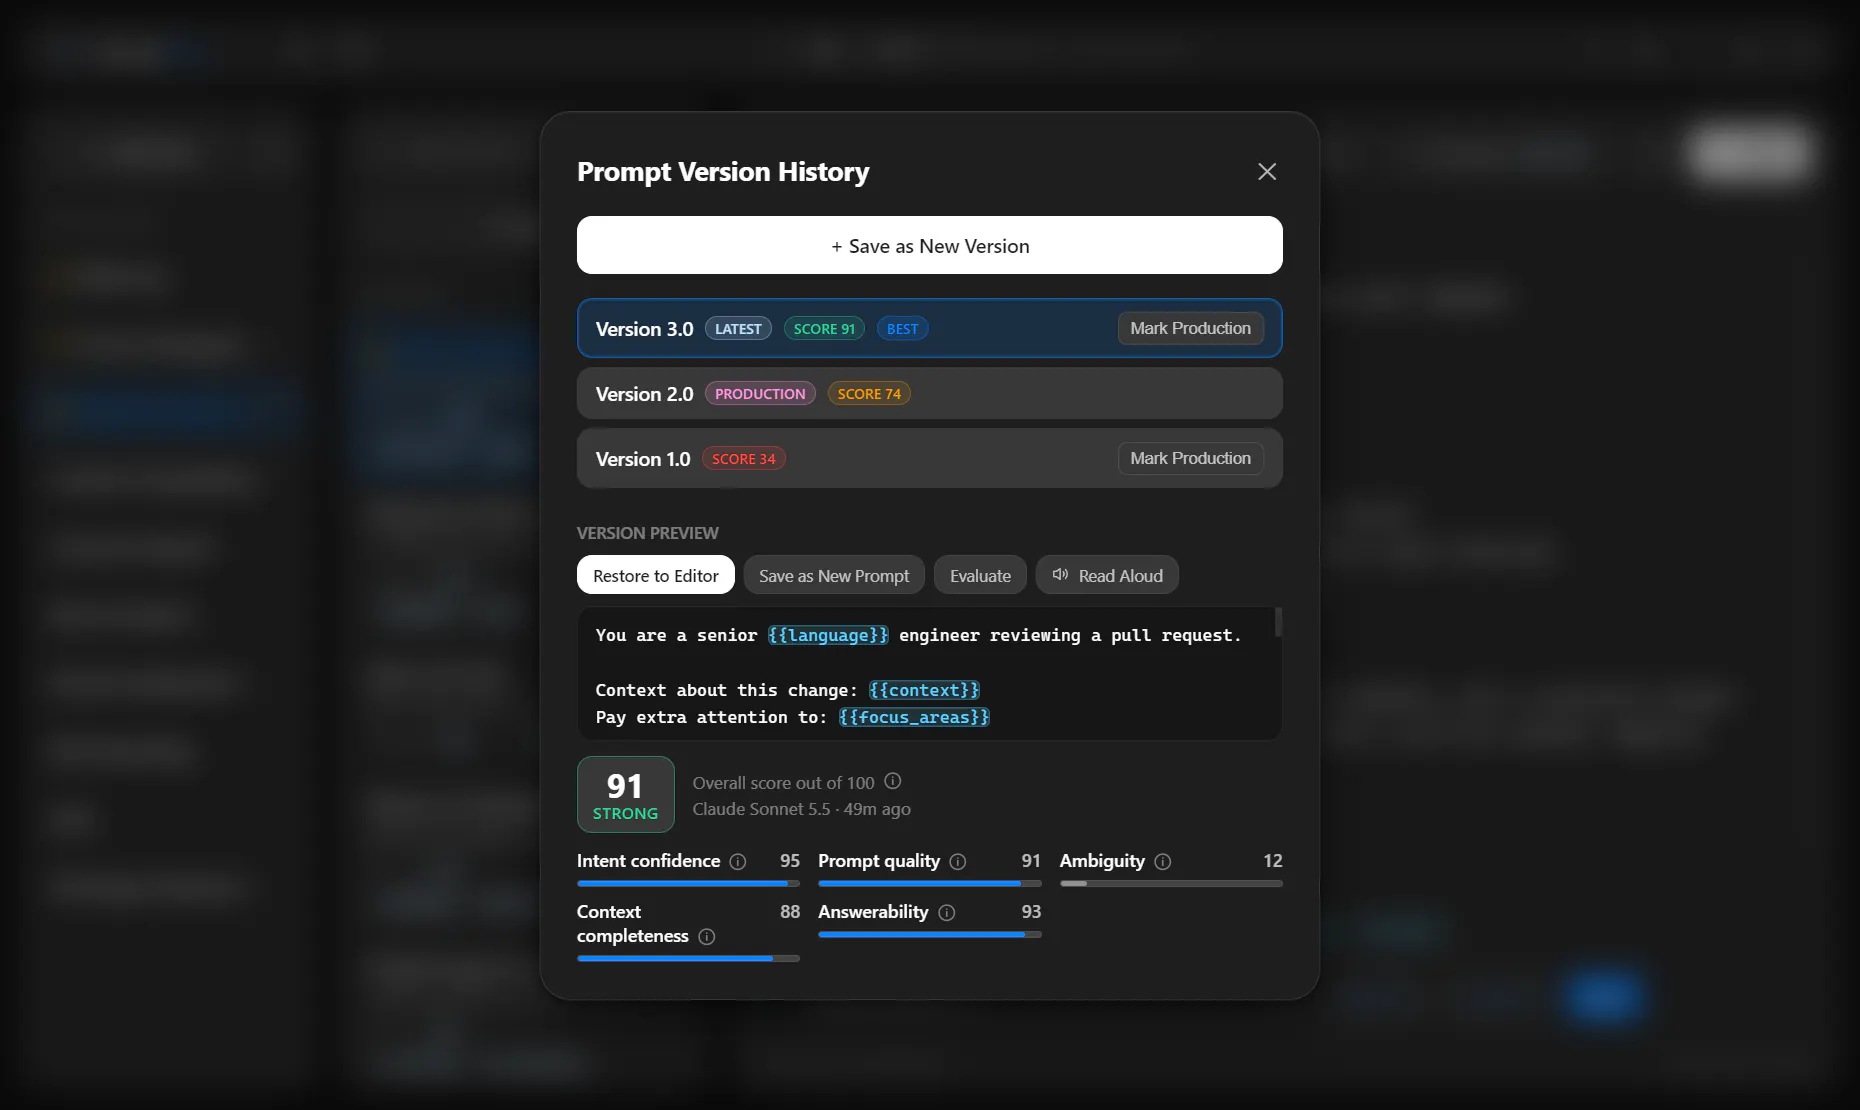1860x1110 pixels.
Task: Click the {{focus_areas}} variable in preview
Action: (x=914, y=717)
